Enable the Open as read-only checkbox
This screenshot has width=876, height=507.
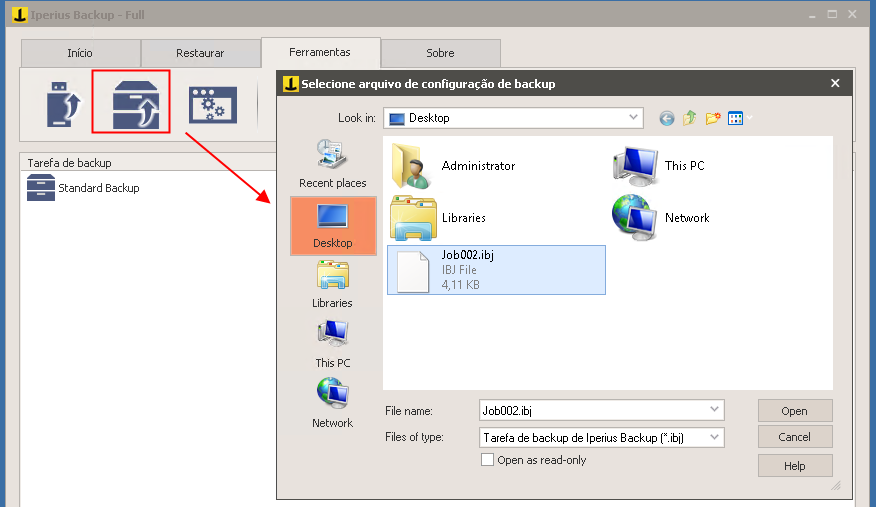pyautogui.click(x=487, y=460)
